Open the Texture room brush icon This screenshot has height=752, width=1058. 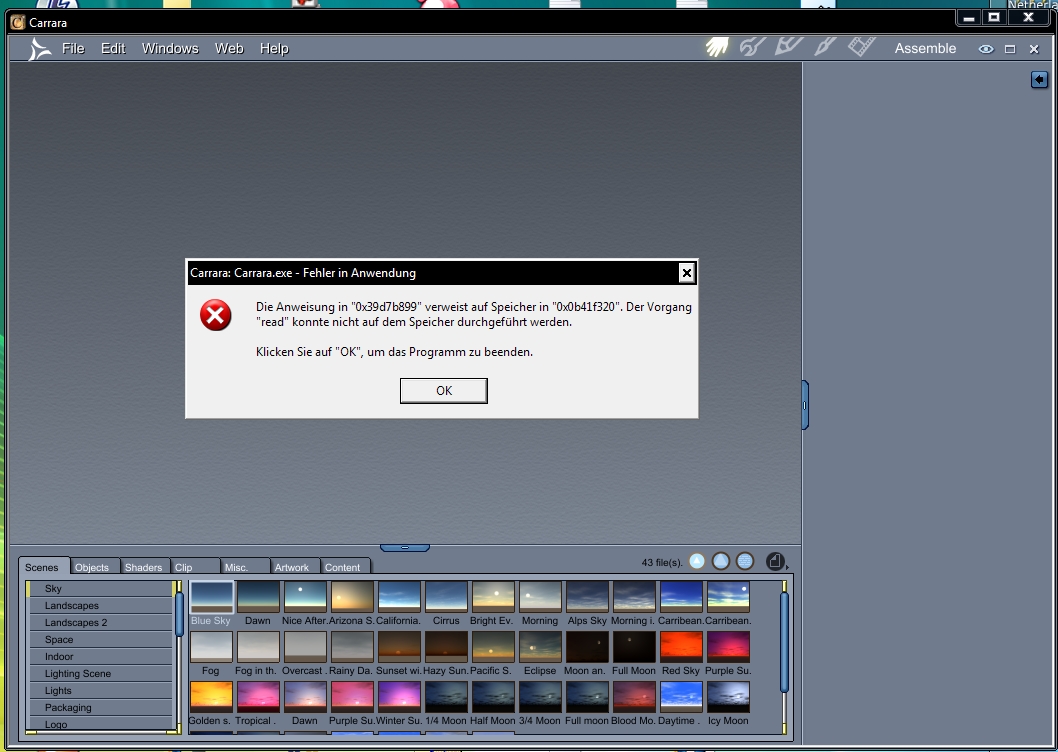[x=825, y=47]
